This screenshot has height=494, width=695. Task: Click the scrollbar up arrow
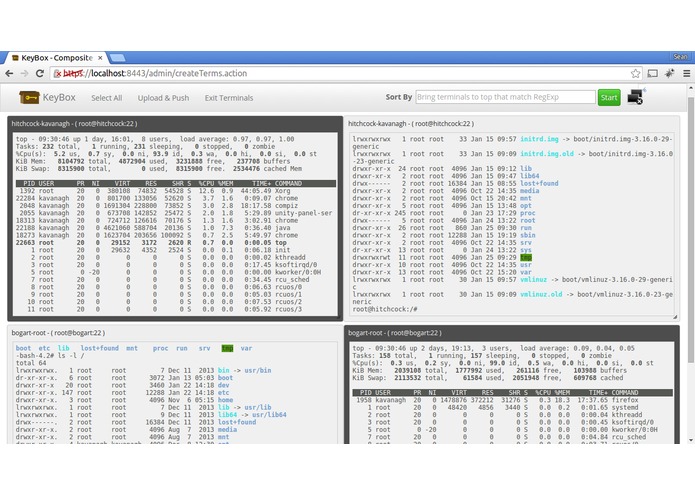click(691, 89)
